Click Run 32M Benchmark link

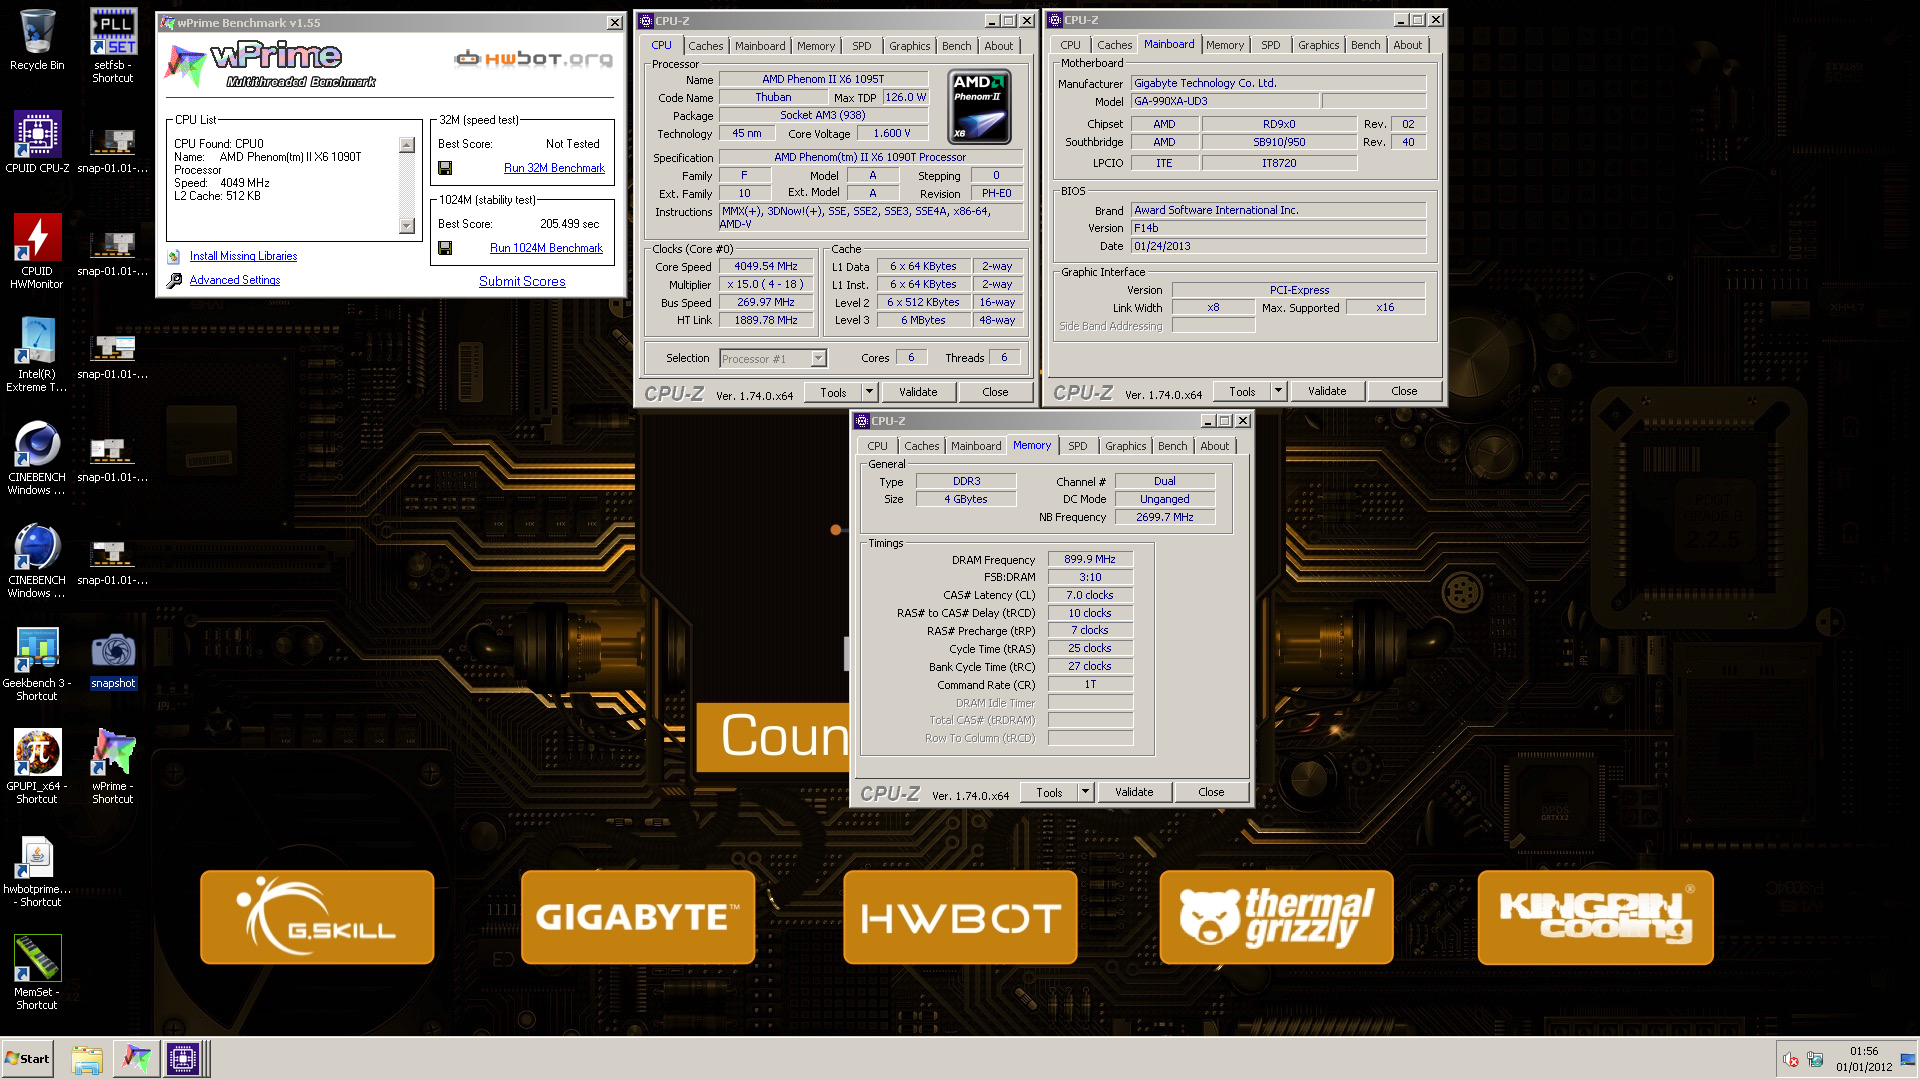tap(554, 168)
